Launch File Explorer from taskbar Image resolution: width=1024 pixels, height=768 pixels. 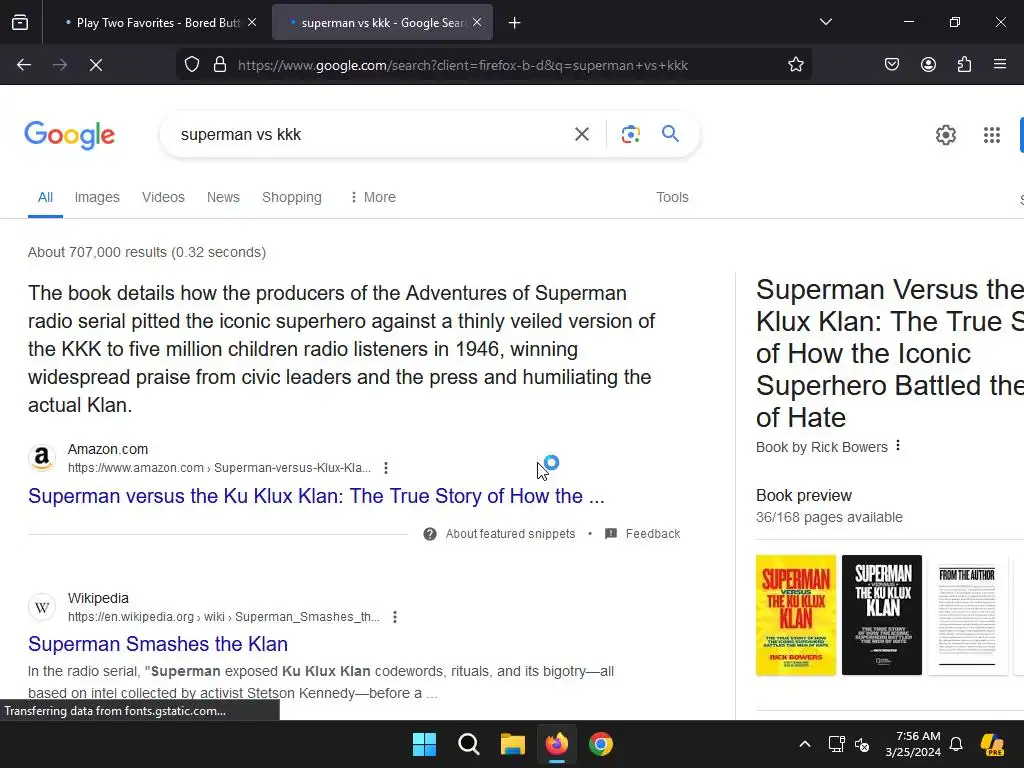513,744
